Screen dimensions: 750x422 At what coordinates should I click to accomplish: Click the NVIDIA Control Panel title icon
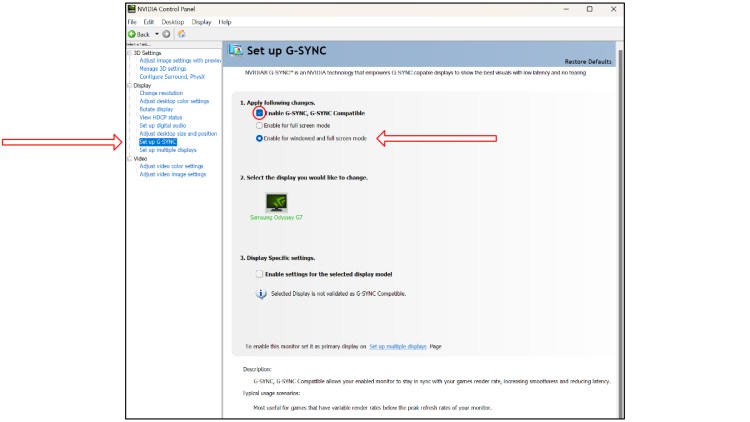coord(131,9)
